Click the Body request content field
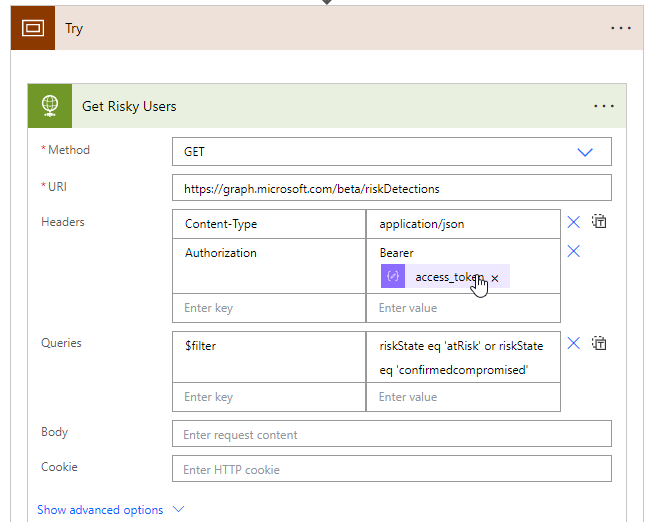 (x=391, y=434)
